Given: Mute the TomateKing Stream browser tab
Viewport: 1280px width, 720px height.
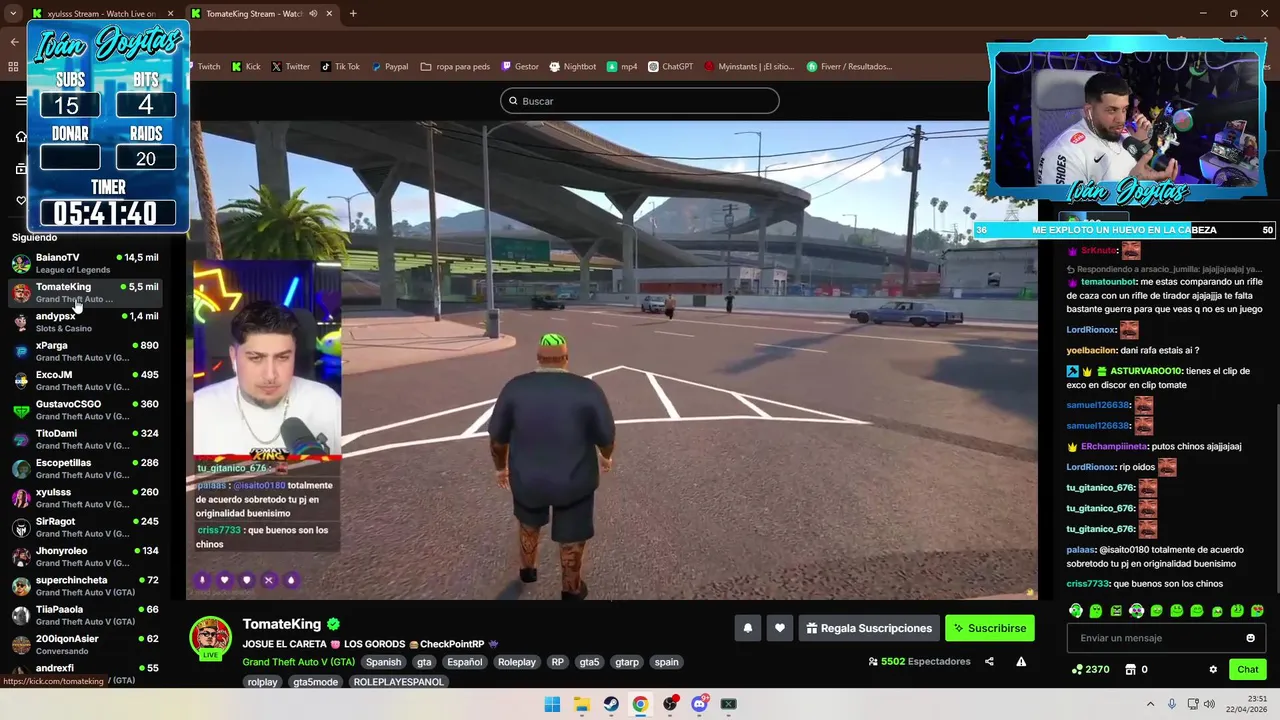Looking at the screenshot, I should [314, 14].
